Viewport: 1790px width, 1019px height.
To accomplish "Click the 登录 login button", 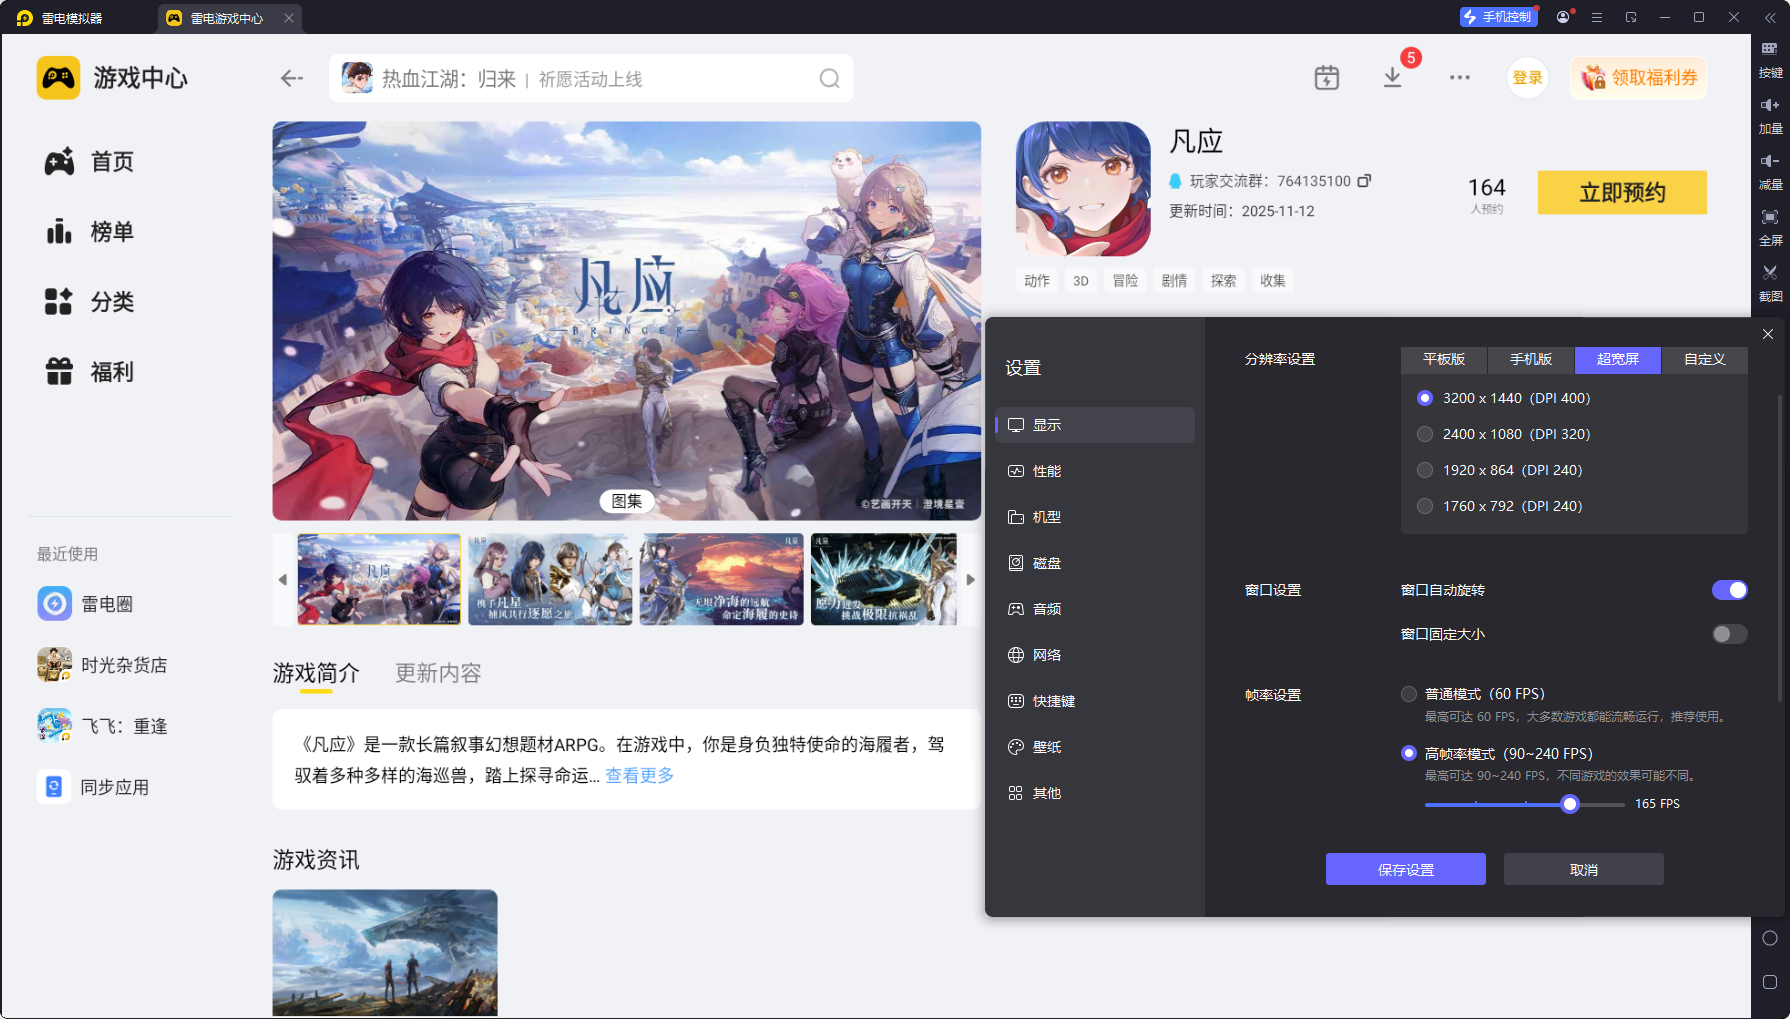I will pyautogui.click(x=1527, y=78).
